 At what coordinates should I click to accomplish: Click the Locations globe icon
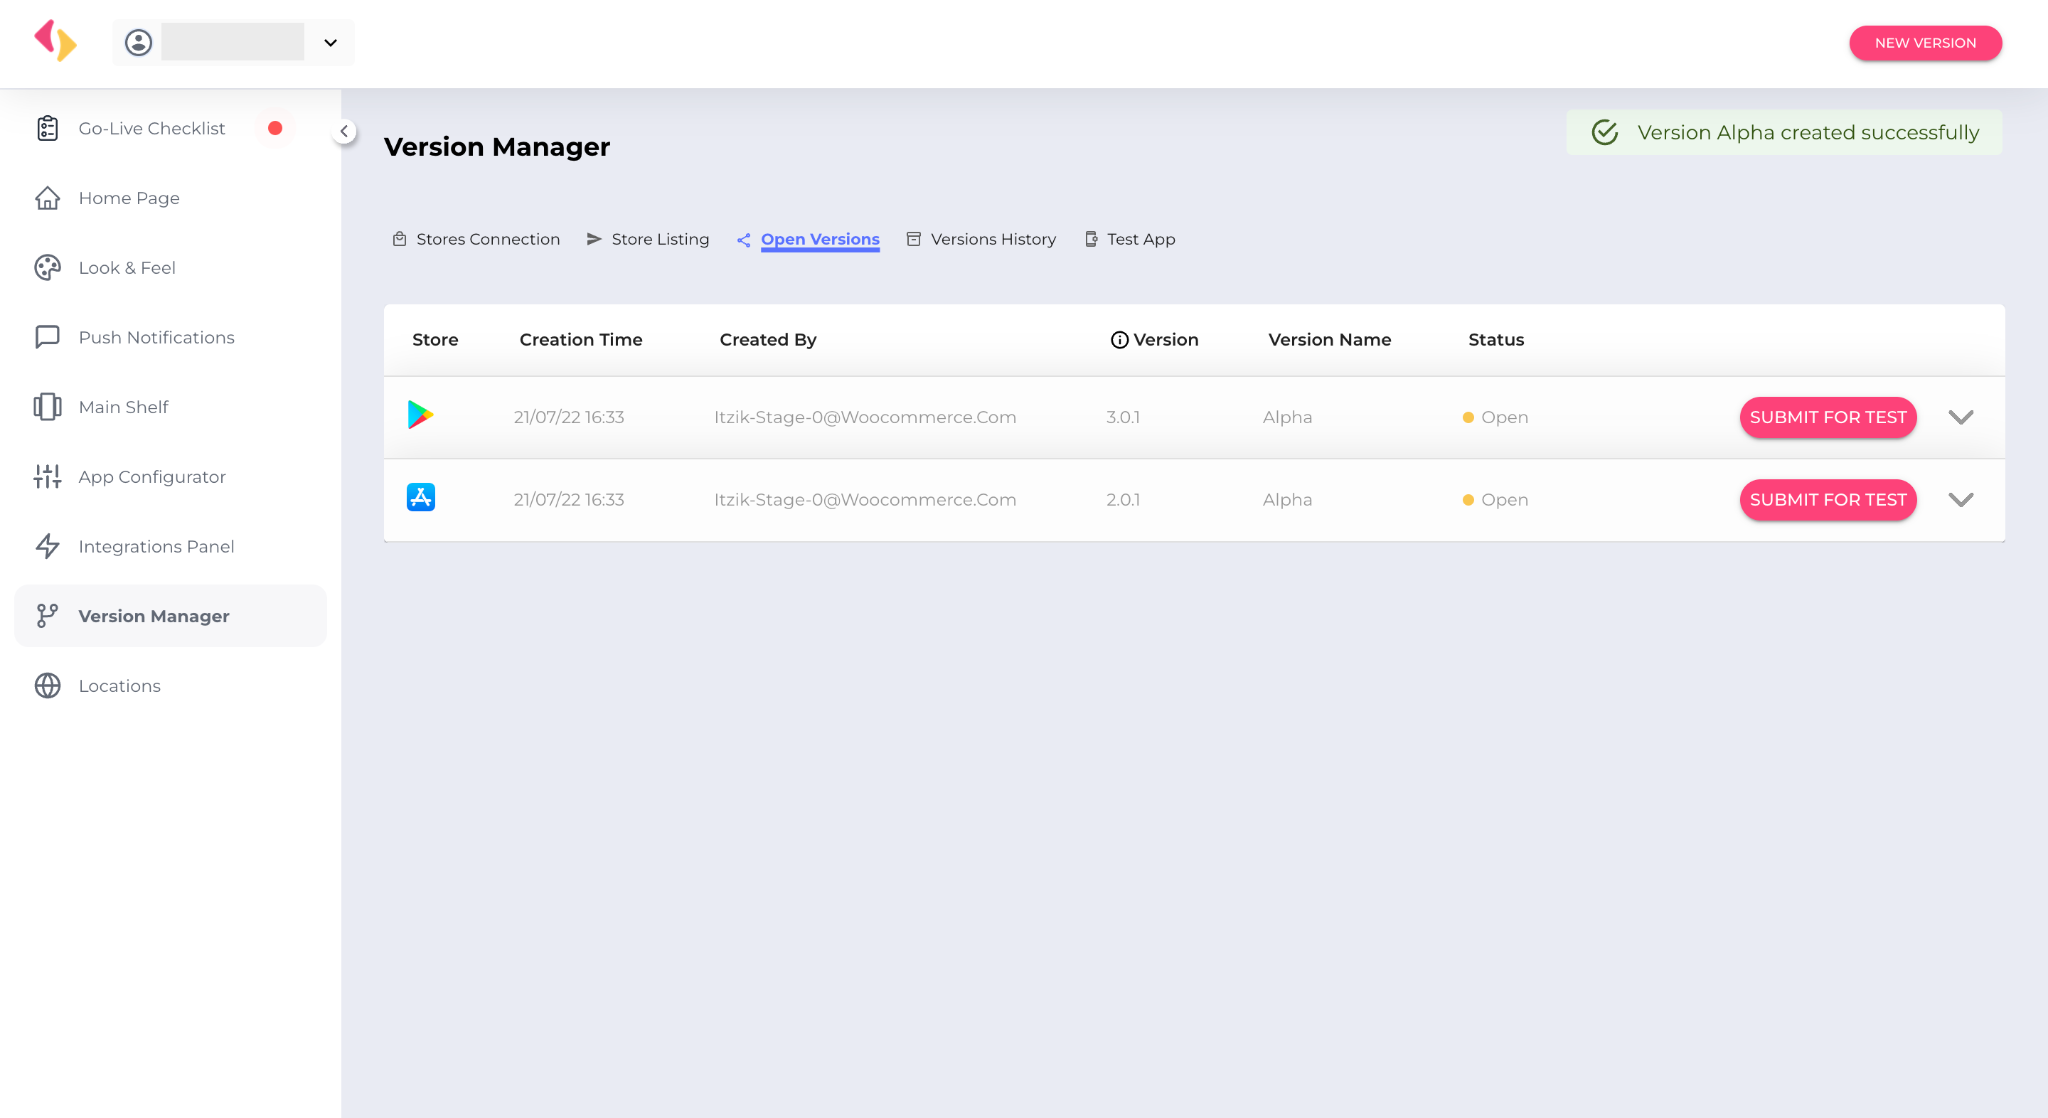pyautogui.click(x=47, y=686)
